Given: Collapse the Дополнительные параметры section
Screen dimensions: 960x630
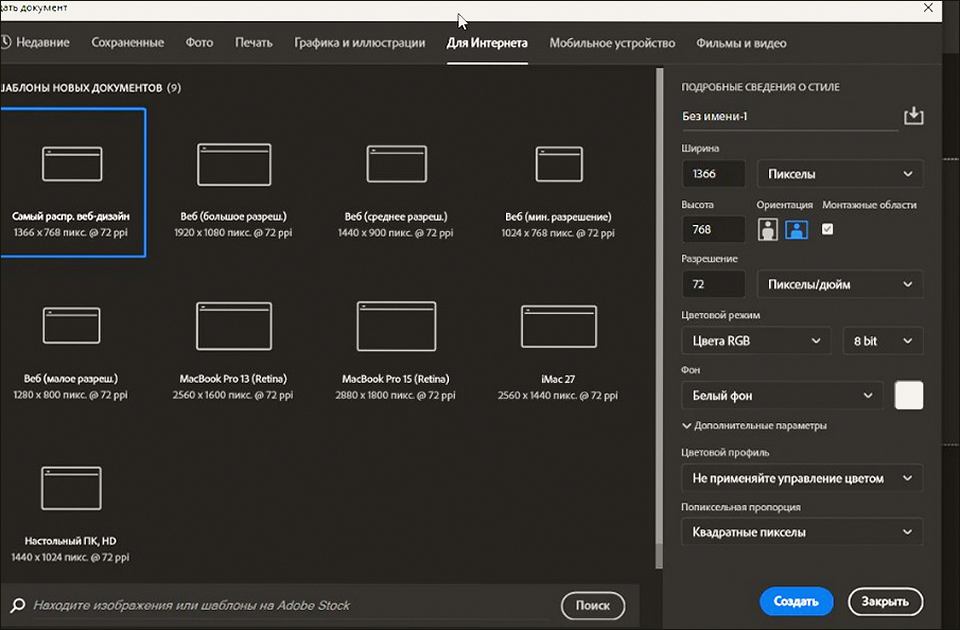Looking at the screenshot, I should click(x=754, y=426).
